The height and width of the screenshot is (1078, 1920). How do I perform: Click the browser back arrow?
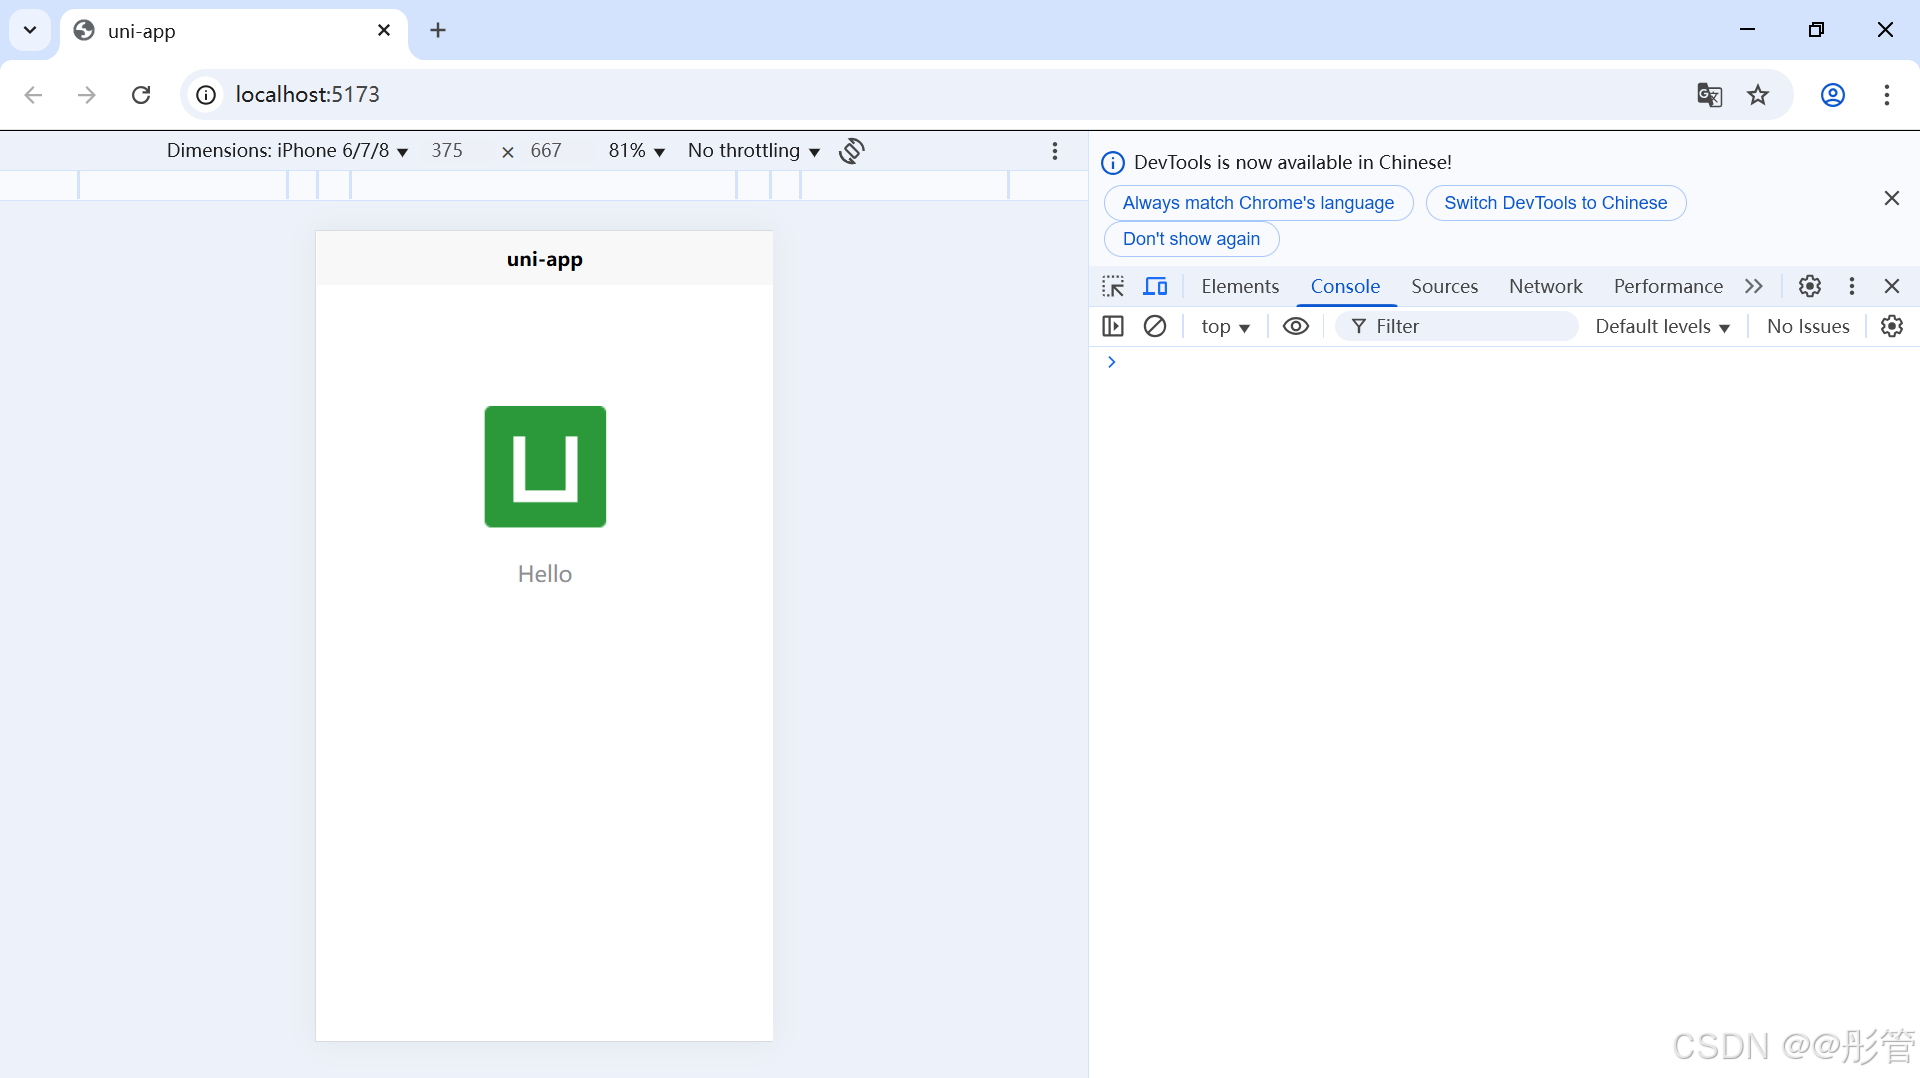click(x=33, y=94)
